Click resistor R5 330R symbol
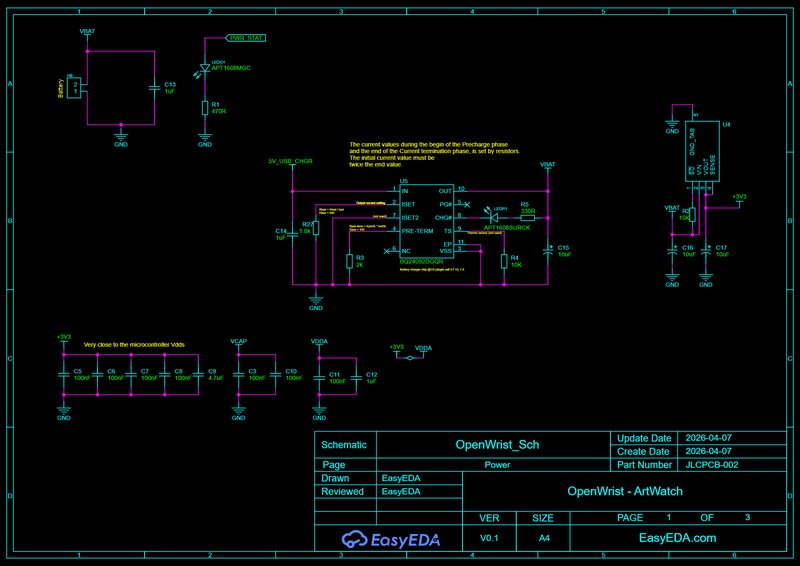This screenshot has width=800, height=566. click(528, 217)
